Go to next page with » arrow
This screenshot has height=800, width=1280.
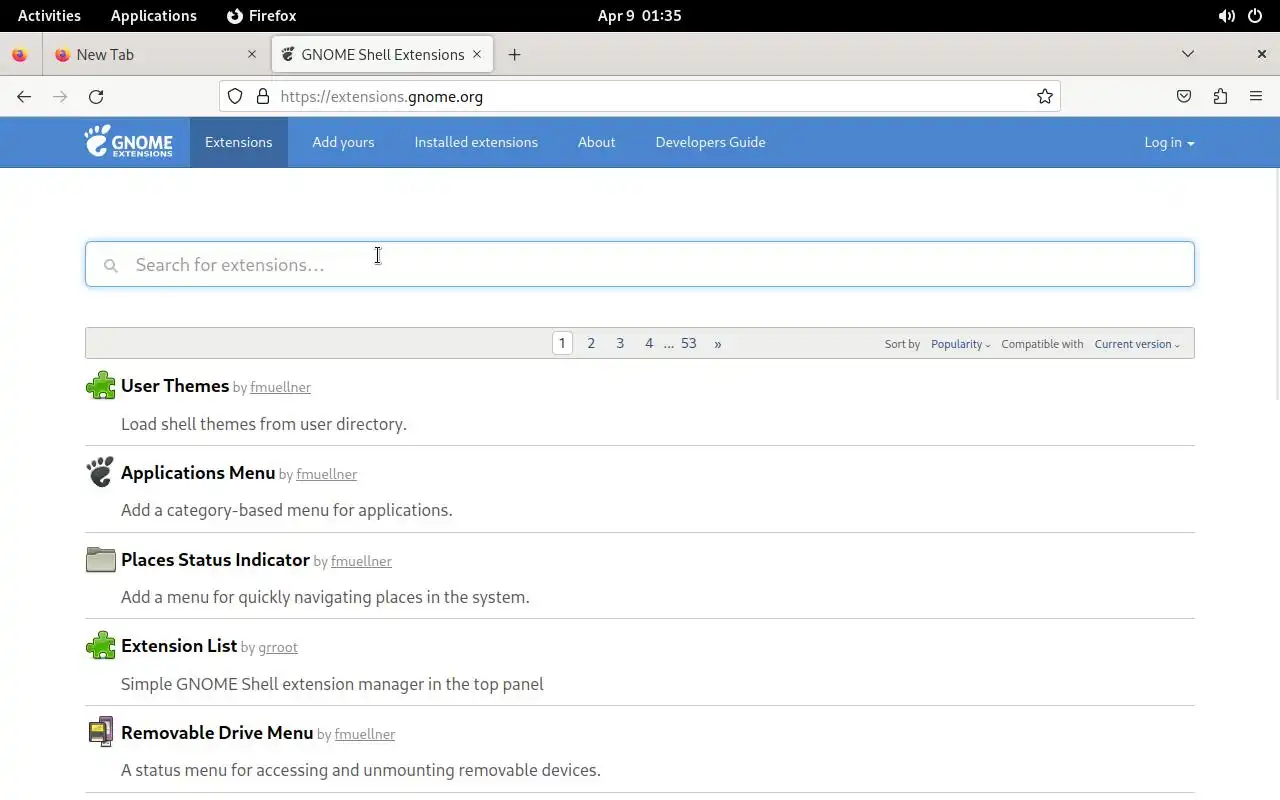[717, 343]
